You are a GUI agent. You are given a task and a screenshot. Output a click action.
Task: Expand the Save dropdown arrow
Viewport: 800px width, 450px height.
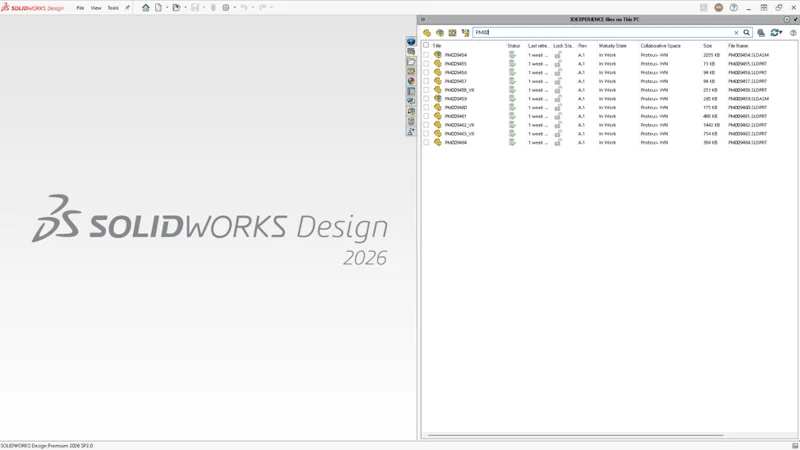pos(204,8)
